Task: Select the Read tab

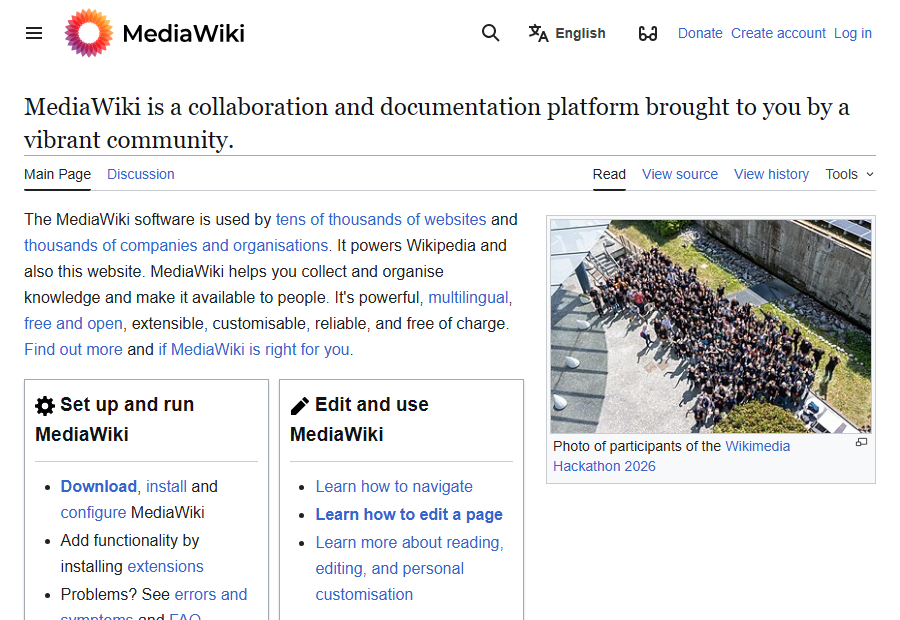Action: [609, 174]
